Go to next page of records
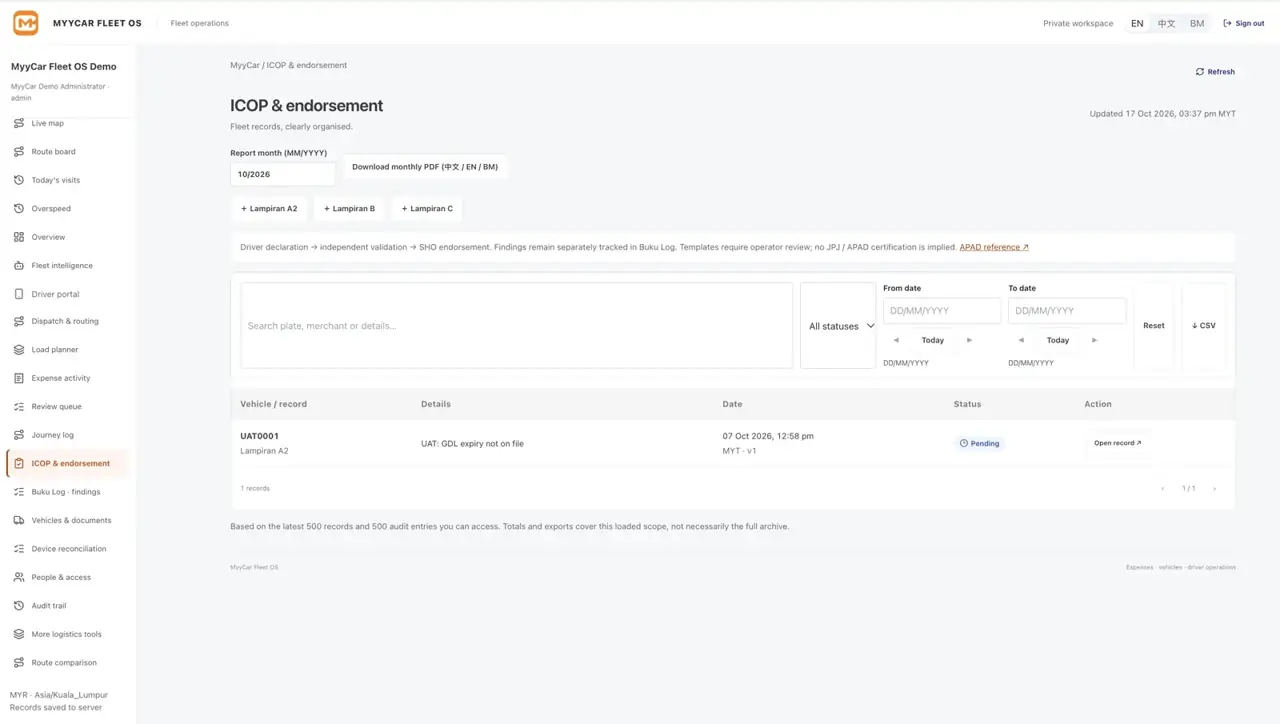This screenshot has height=724, width=1280. (x=1214, y=489)
